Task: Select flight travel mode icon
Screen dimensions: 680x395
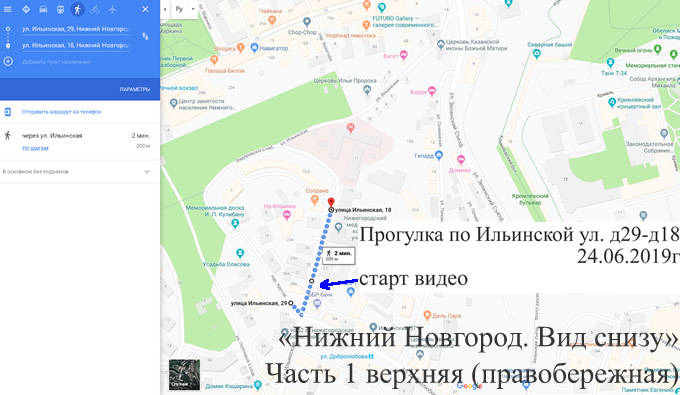Action: click(112, 9)
